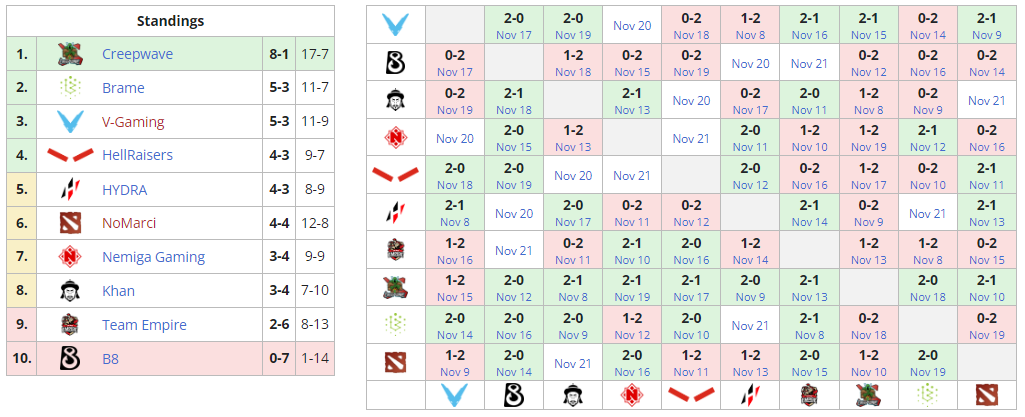Image resolution: width=1025 pixels, height=417 pixels.
Task: Click the HYDRA logo in the standings list
Action: click(x=69, y=189)
